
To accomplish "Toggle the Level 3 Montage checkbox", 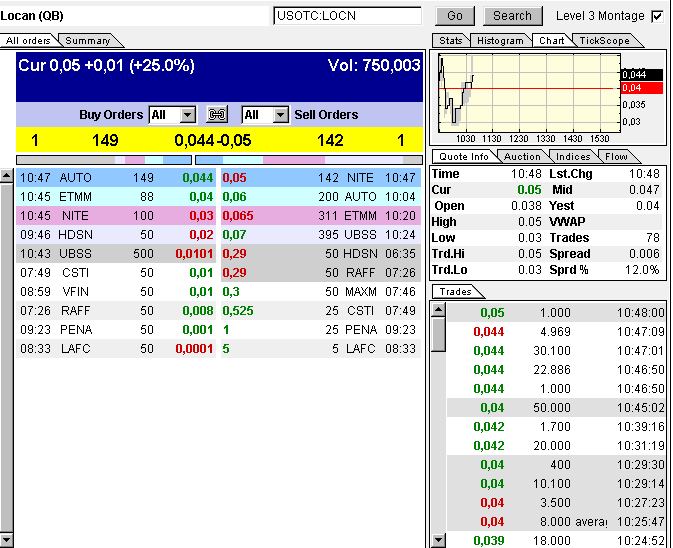I will 657,16.
